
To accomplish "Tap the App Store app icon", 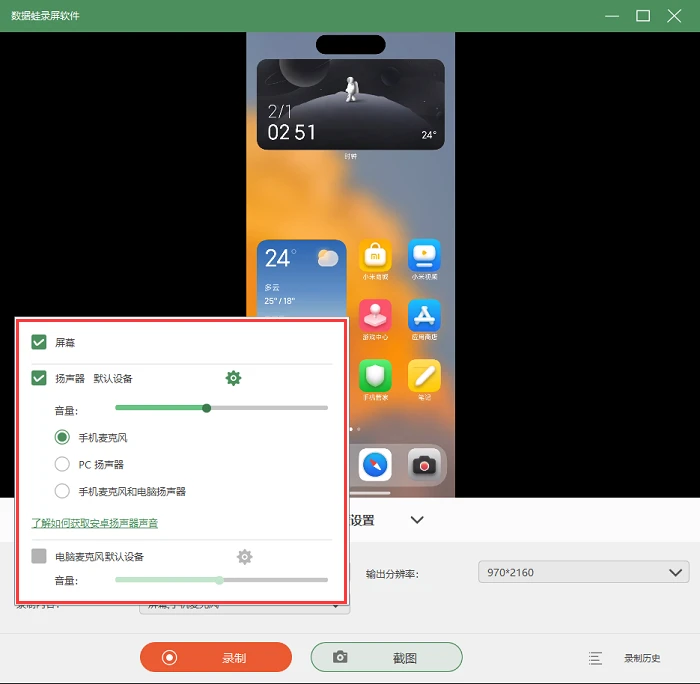I will coord(424,316).
